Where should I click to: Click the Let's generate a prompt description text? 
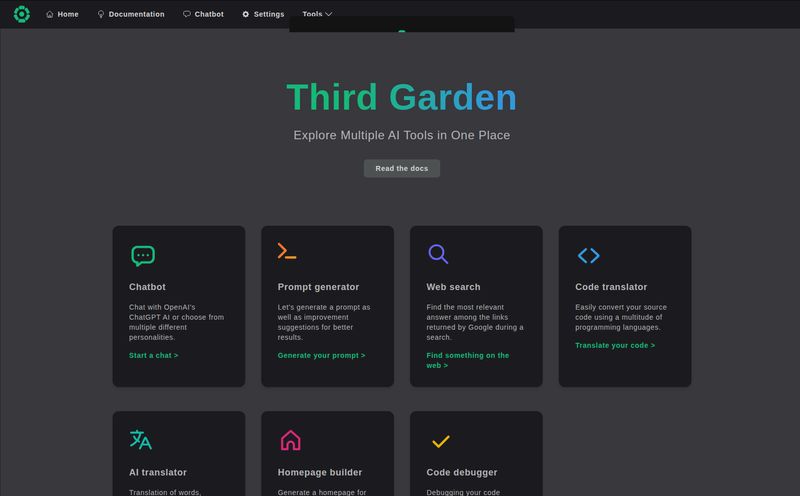pyautogui.click(x=324, y=322)
